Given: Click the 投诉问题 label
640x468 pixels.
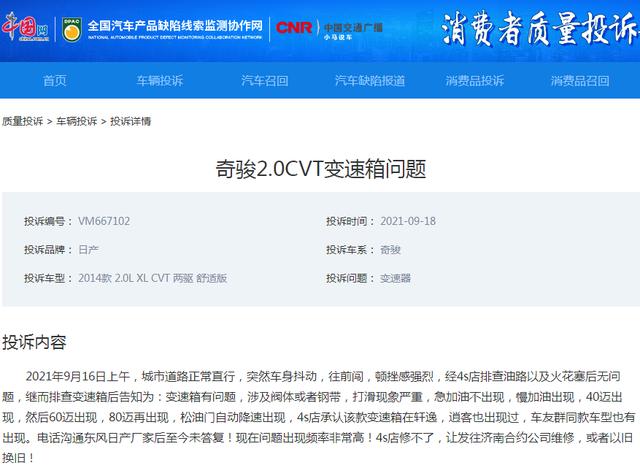Looking at the screenshot, I should [350, 278].
